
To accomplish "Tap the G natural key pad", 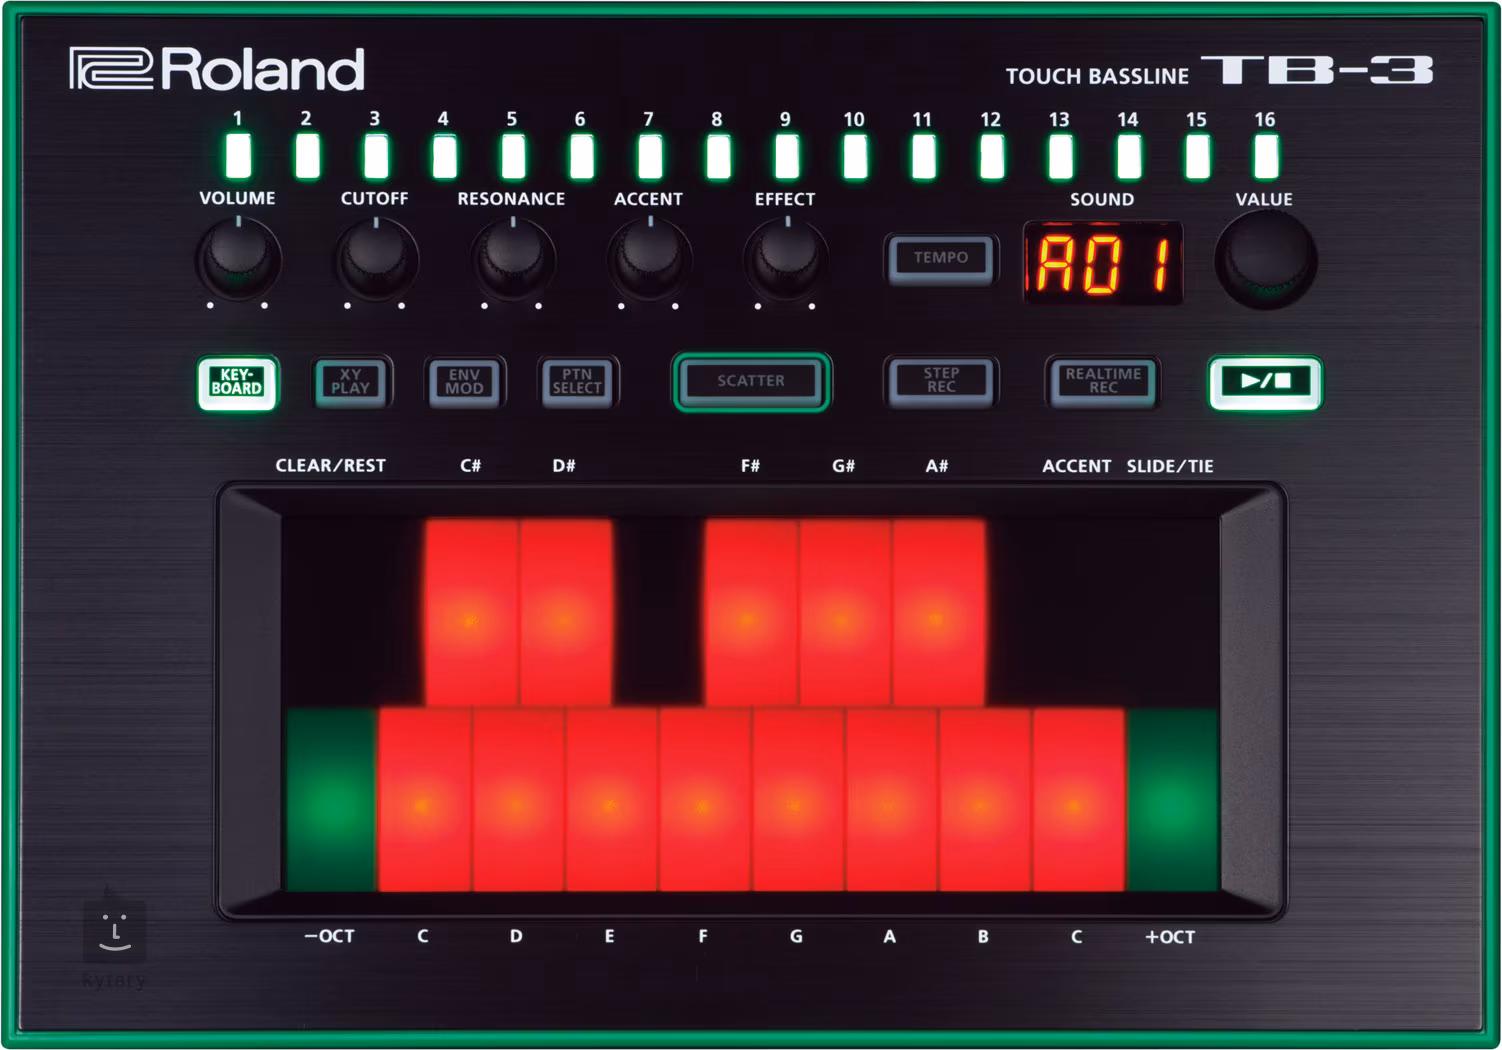I will (x=797, y=800).
